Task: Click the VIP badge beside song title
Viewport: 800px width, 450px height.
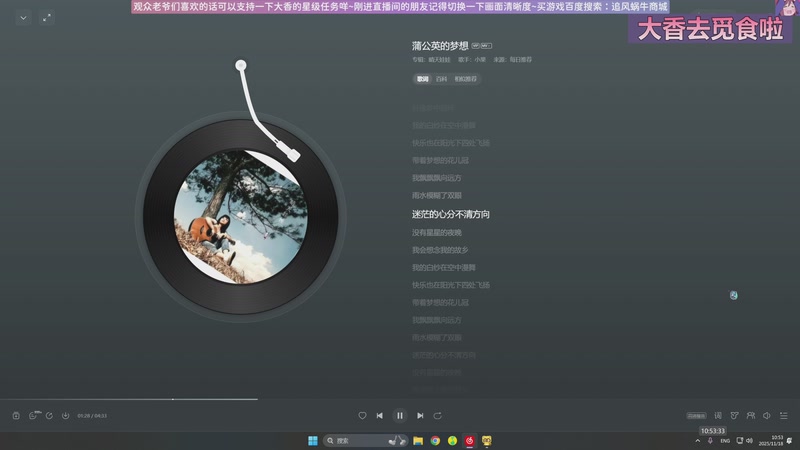Action: pyautogui.click(x=476, y=46)
